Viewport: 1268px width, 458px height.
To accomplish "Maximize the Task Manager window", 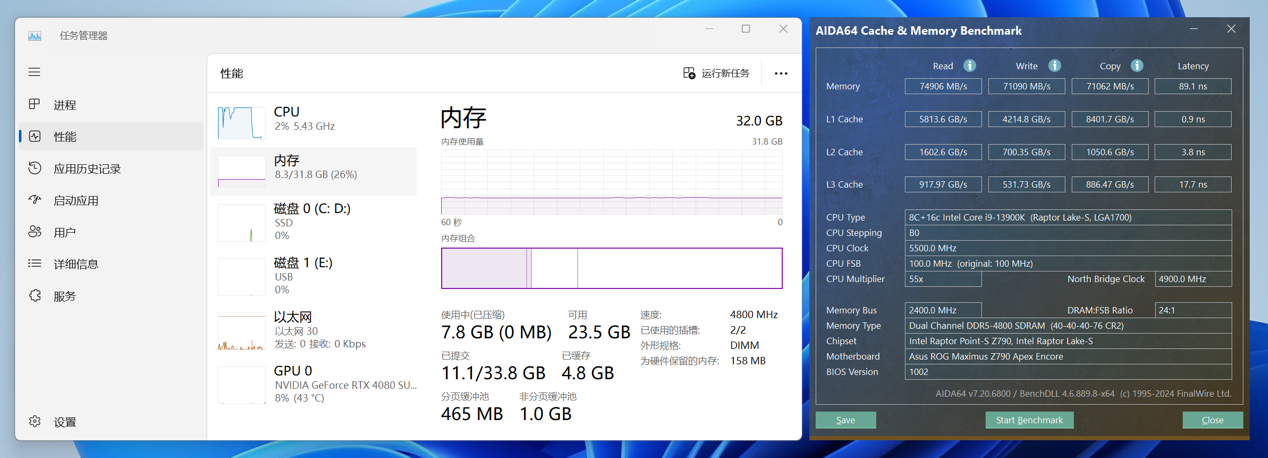I will (746, 29).
